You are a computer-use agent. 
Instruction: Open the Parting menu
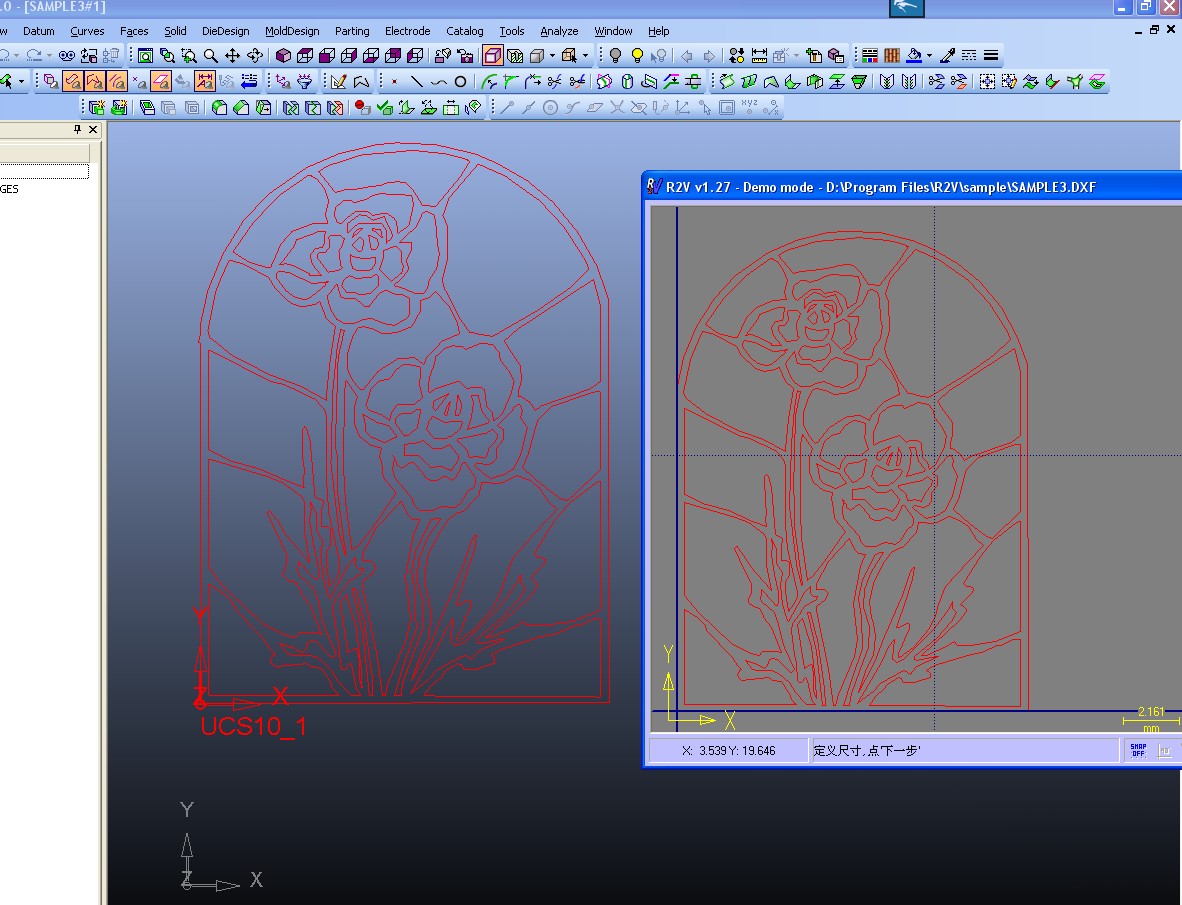coord(352,31)
